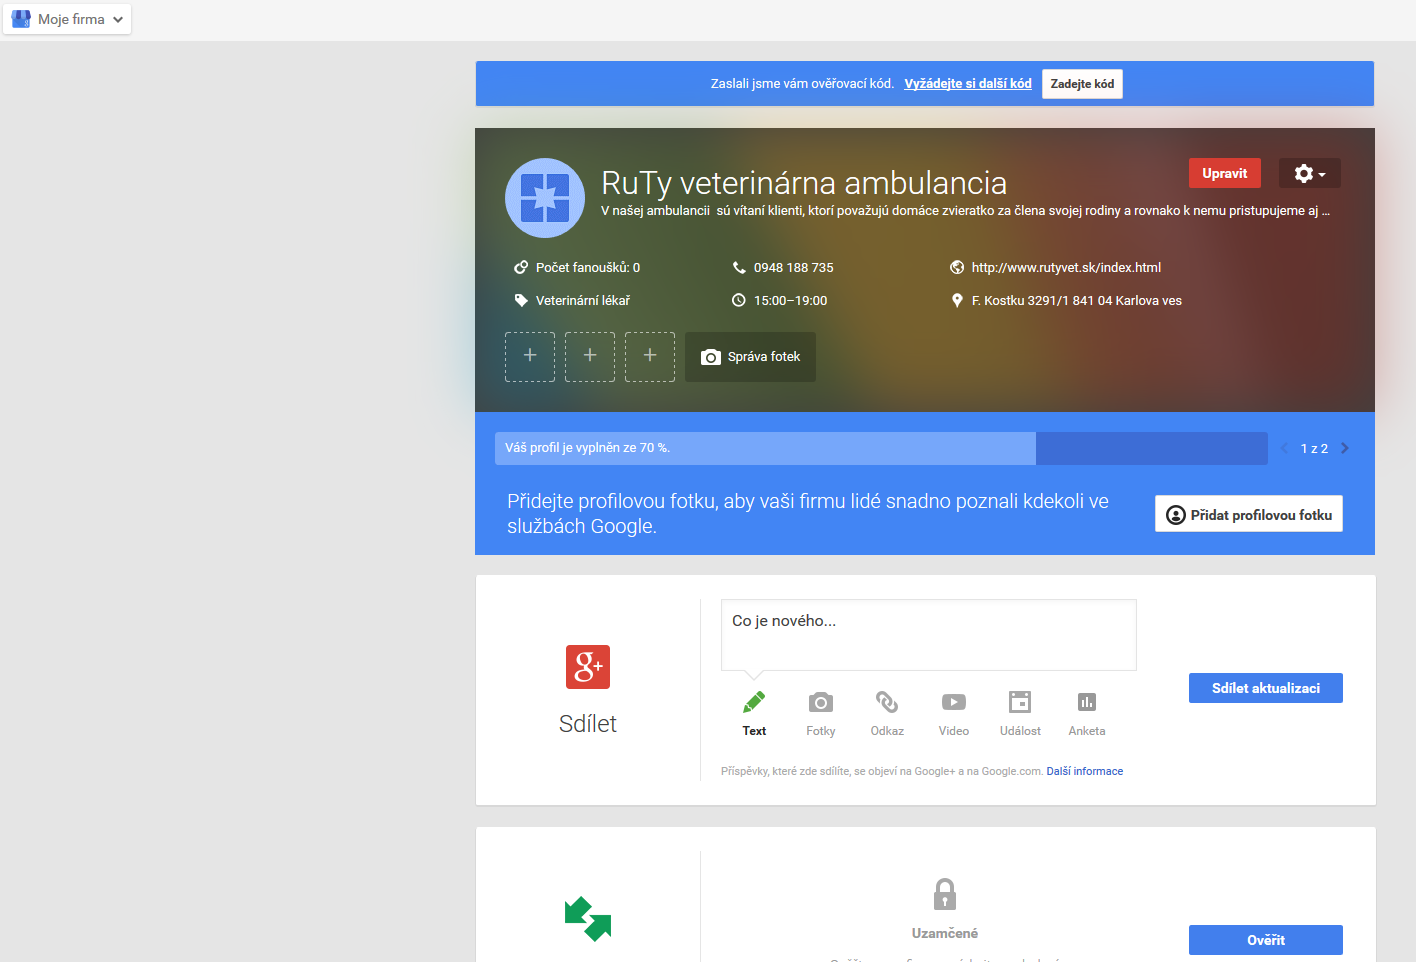The width and height of the screenshot is (1416, 962).
Task: Open Správa fotek photo manager
Action: pyautogui.click(x=750, y=357)
